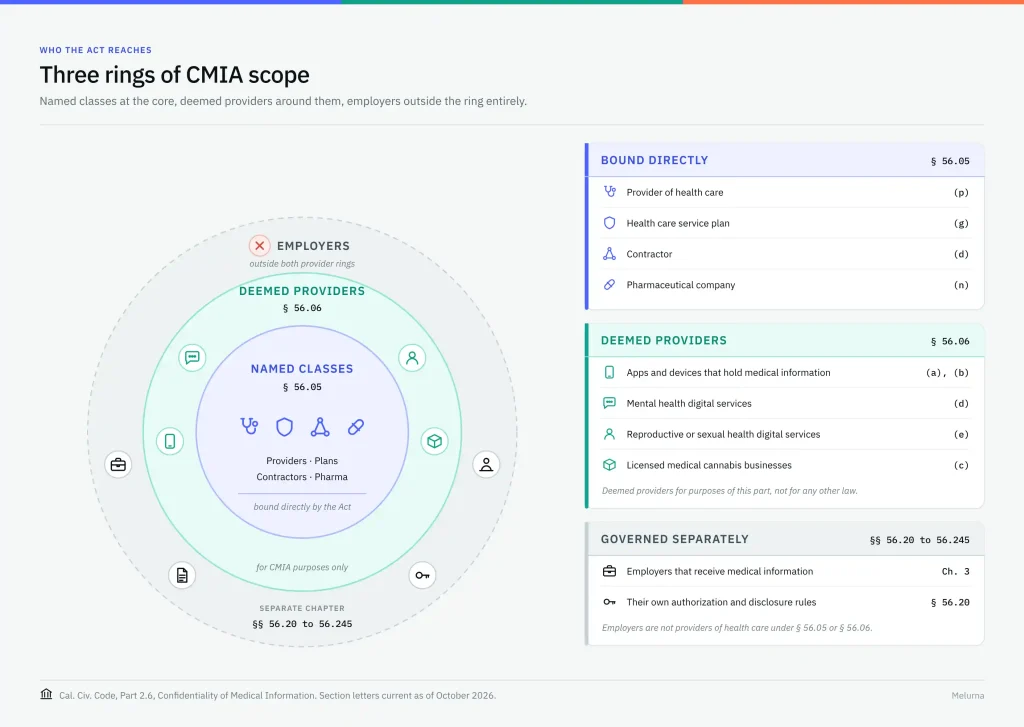
Task: Click the contractor node icon inside the Named Classes circle
Action: click(320, 427)
